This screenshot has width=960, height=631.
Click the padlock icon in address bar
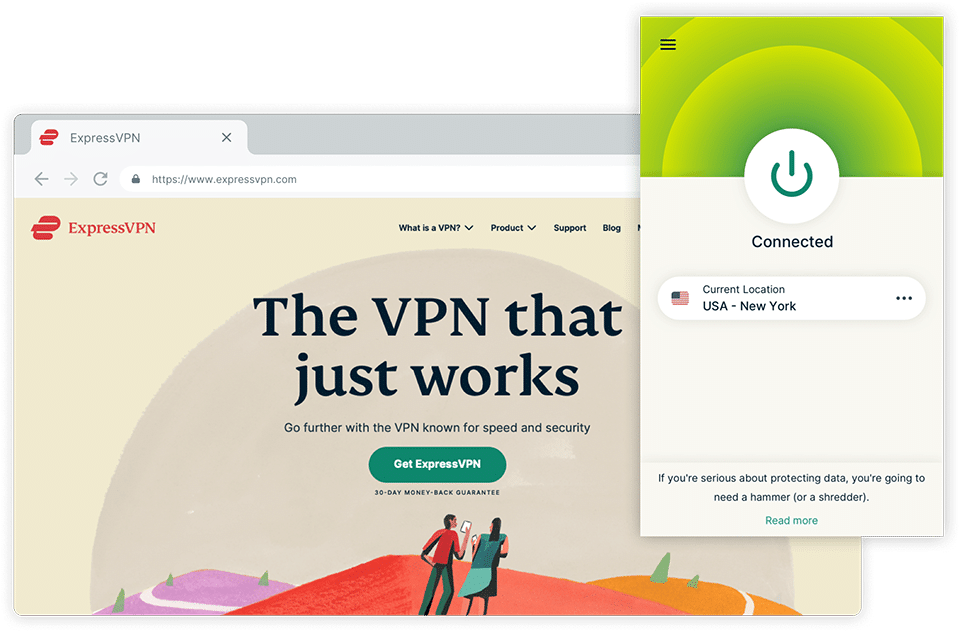136,179
